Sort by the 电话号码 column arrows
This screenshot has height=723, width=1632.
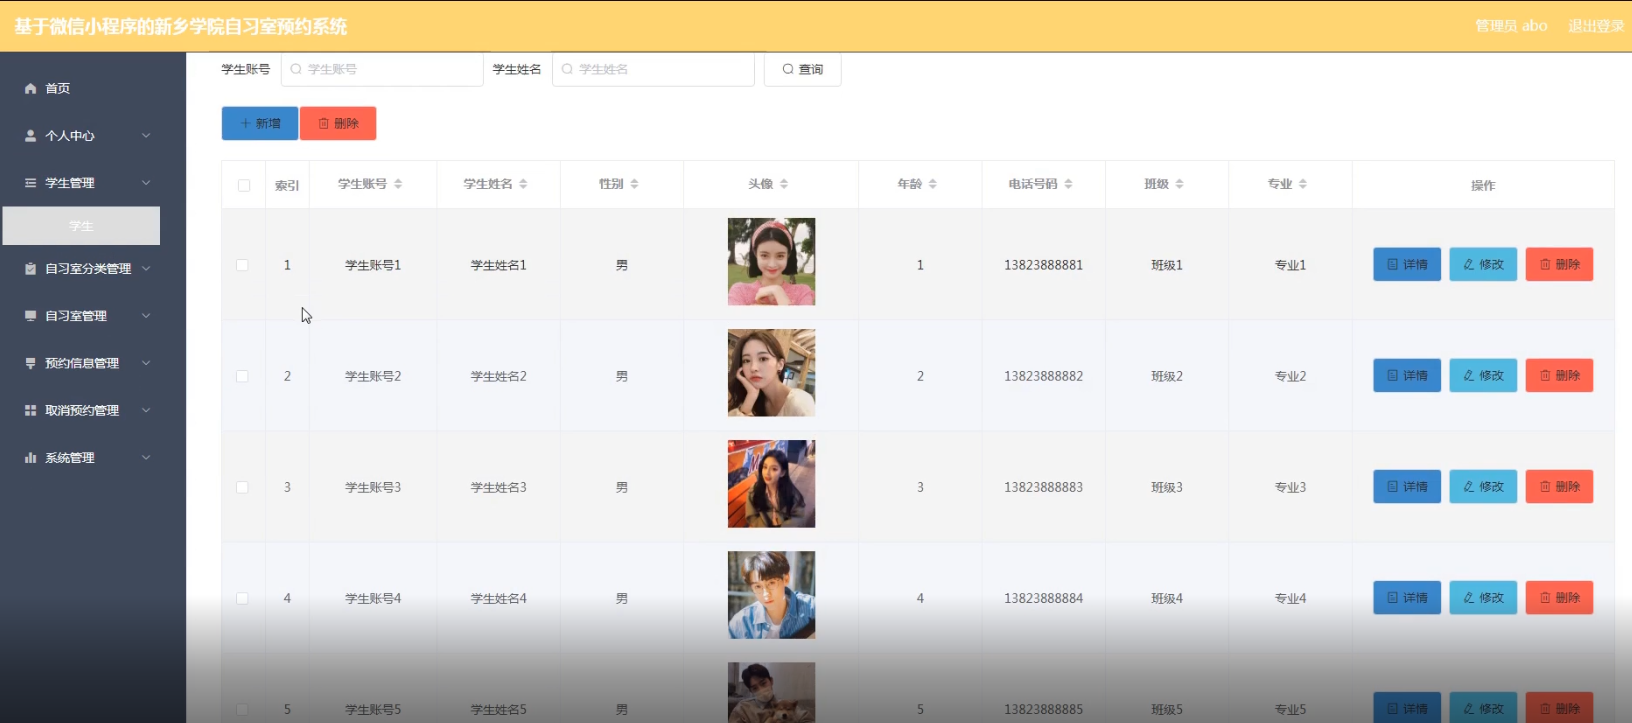(1068, 184)
